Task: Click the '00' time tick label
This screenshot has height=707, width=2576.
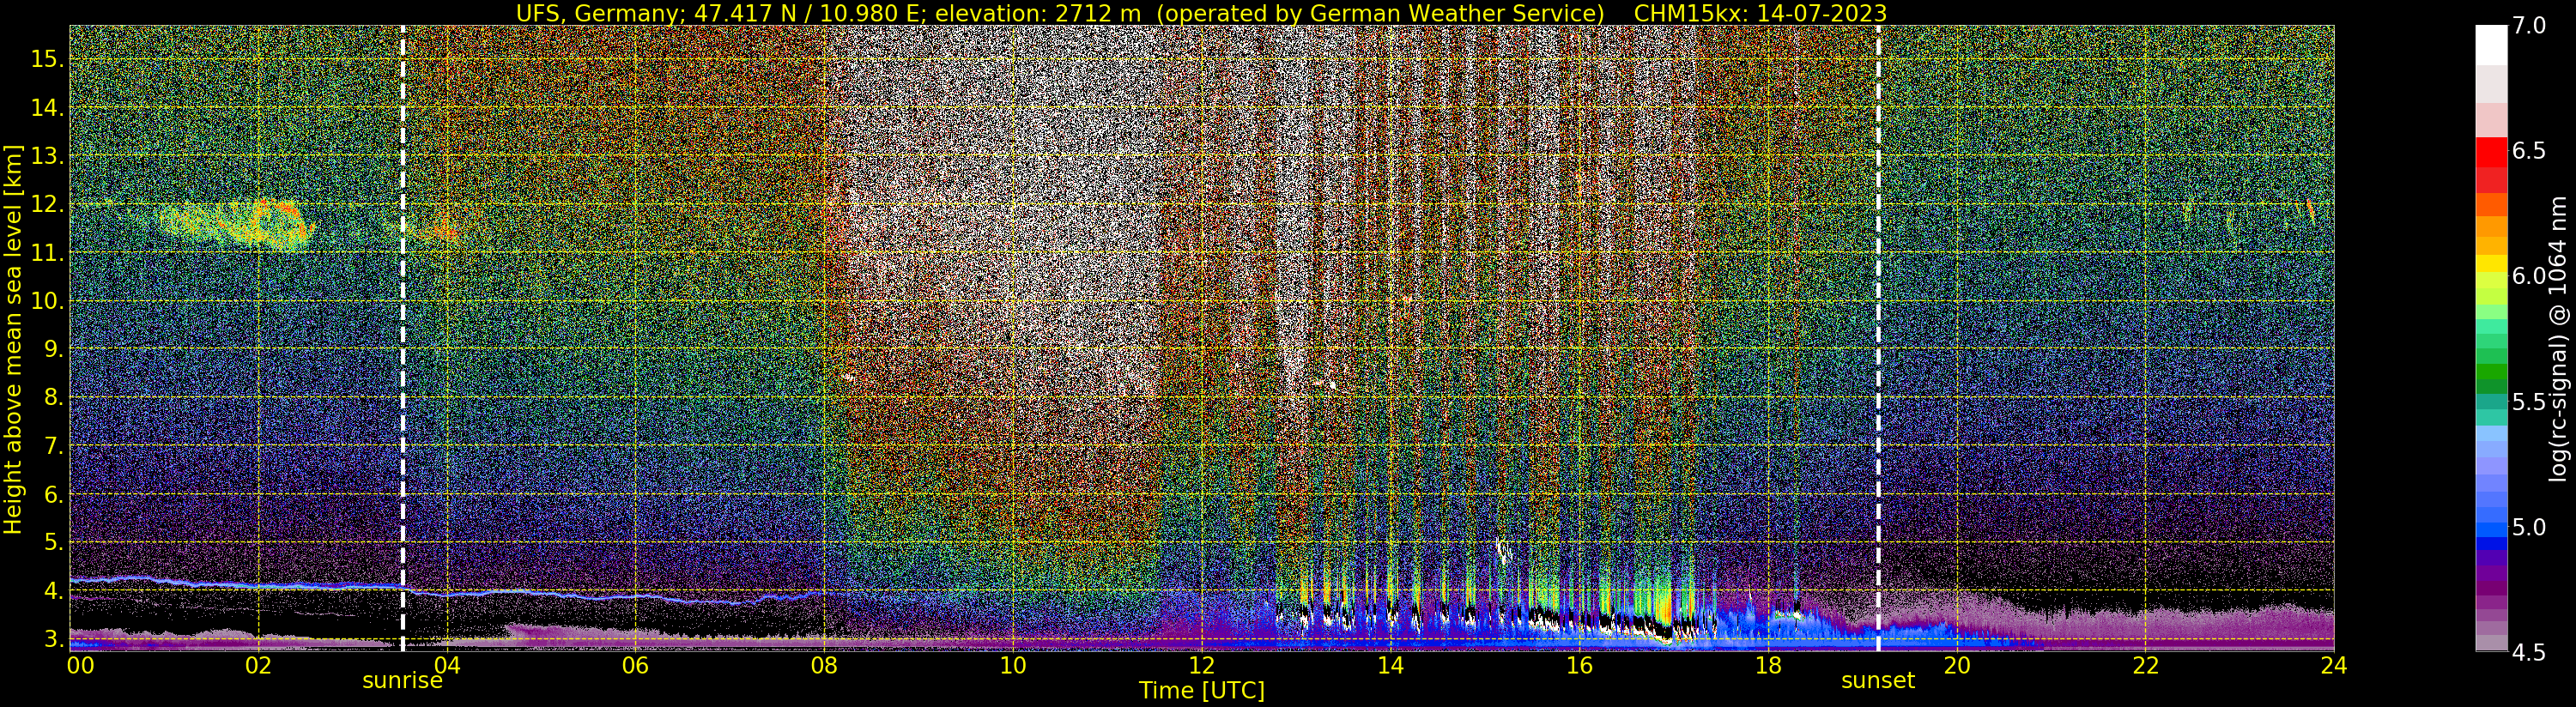Action: pyautogui.click(x=80, y=665)
